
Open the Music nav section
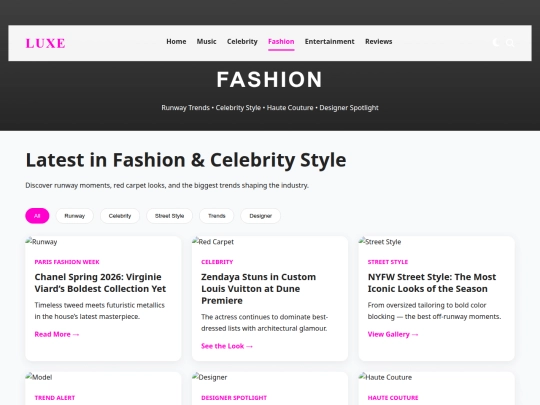[x=206, y=42]
